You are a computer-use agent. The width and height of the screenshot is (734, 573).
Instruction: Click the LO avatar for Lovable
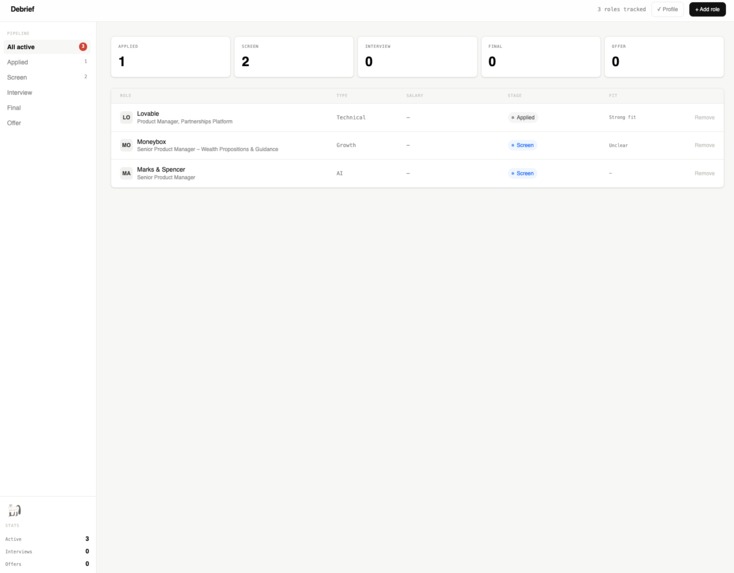tap(126, 118)
